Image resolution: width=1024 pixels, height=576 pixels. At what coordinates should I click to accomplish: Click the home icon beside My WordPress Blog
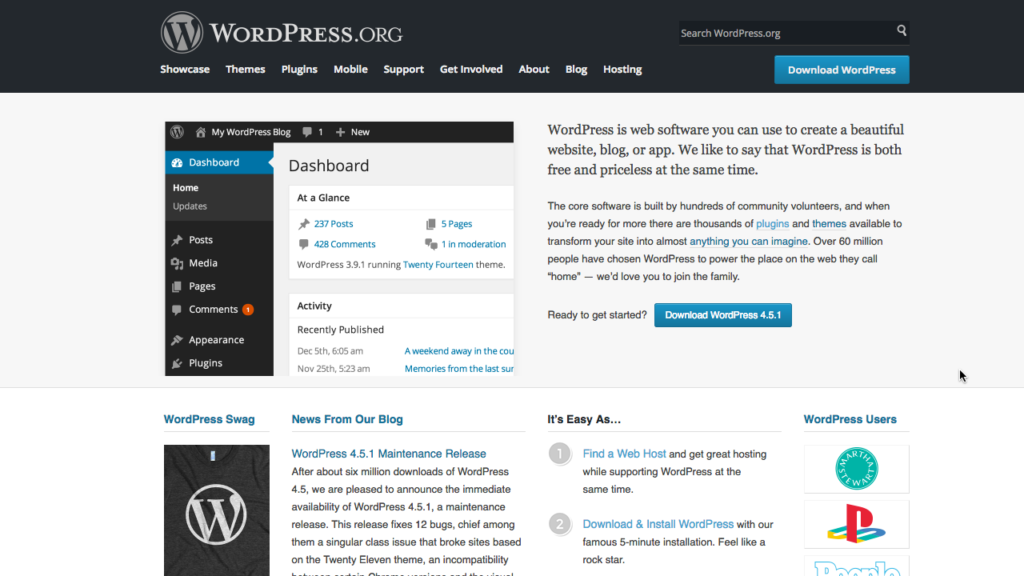pos(200,132)
